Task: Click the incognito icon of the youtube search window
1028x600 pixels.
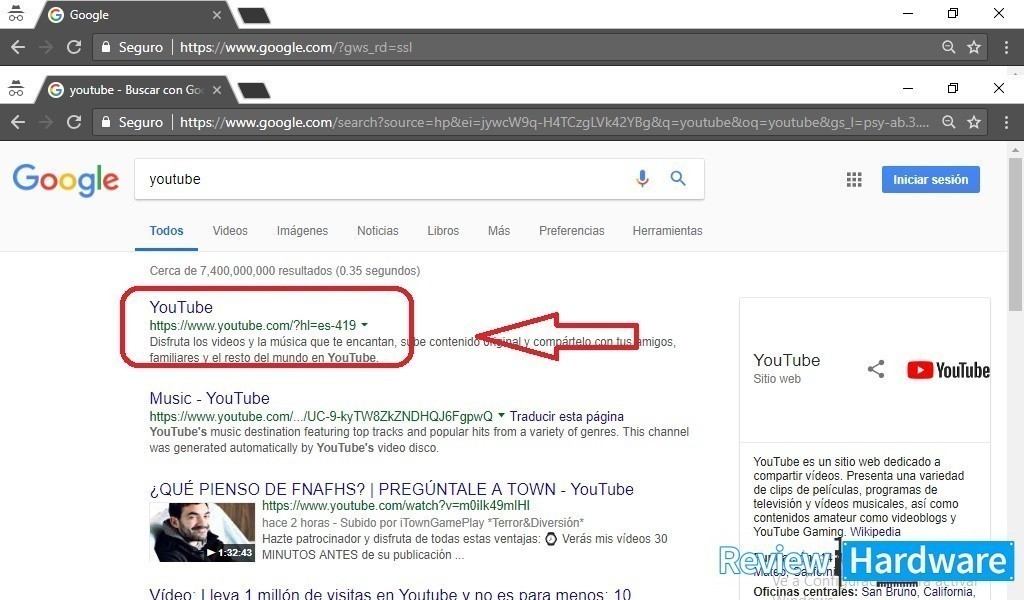Action: coord(16,89)
